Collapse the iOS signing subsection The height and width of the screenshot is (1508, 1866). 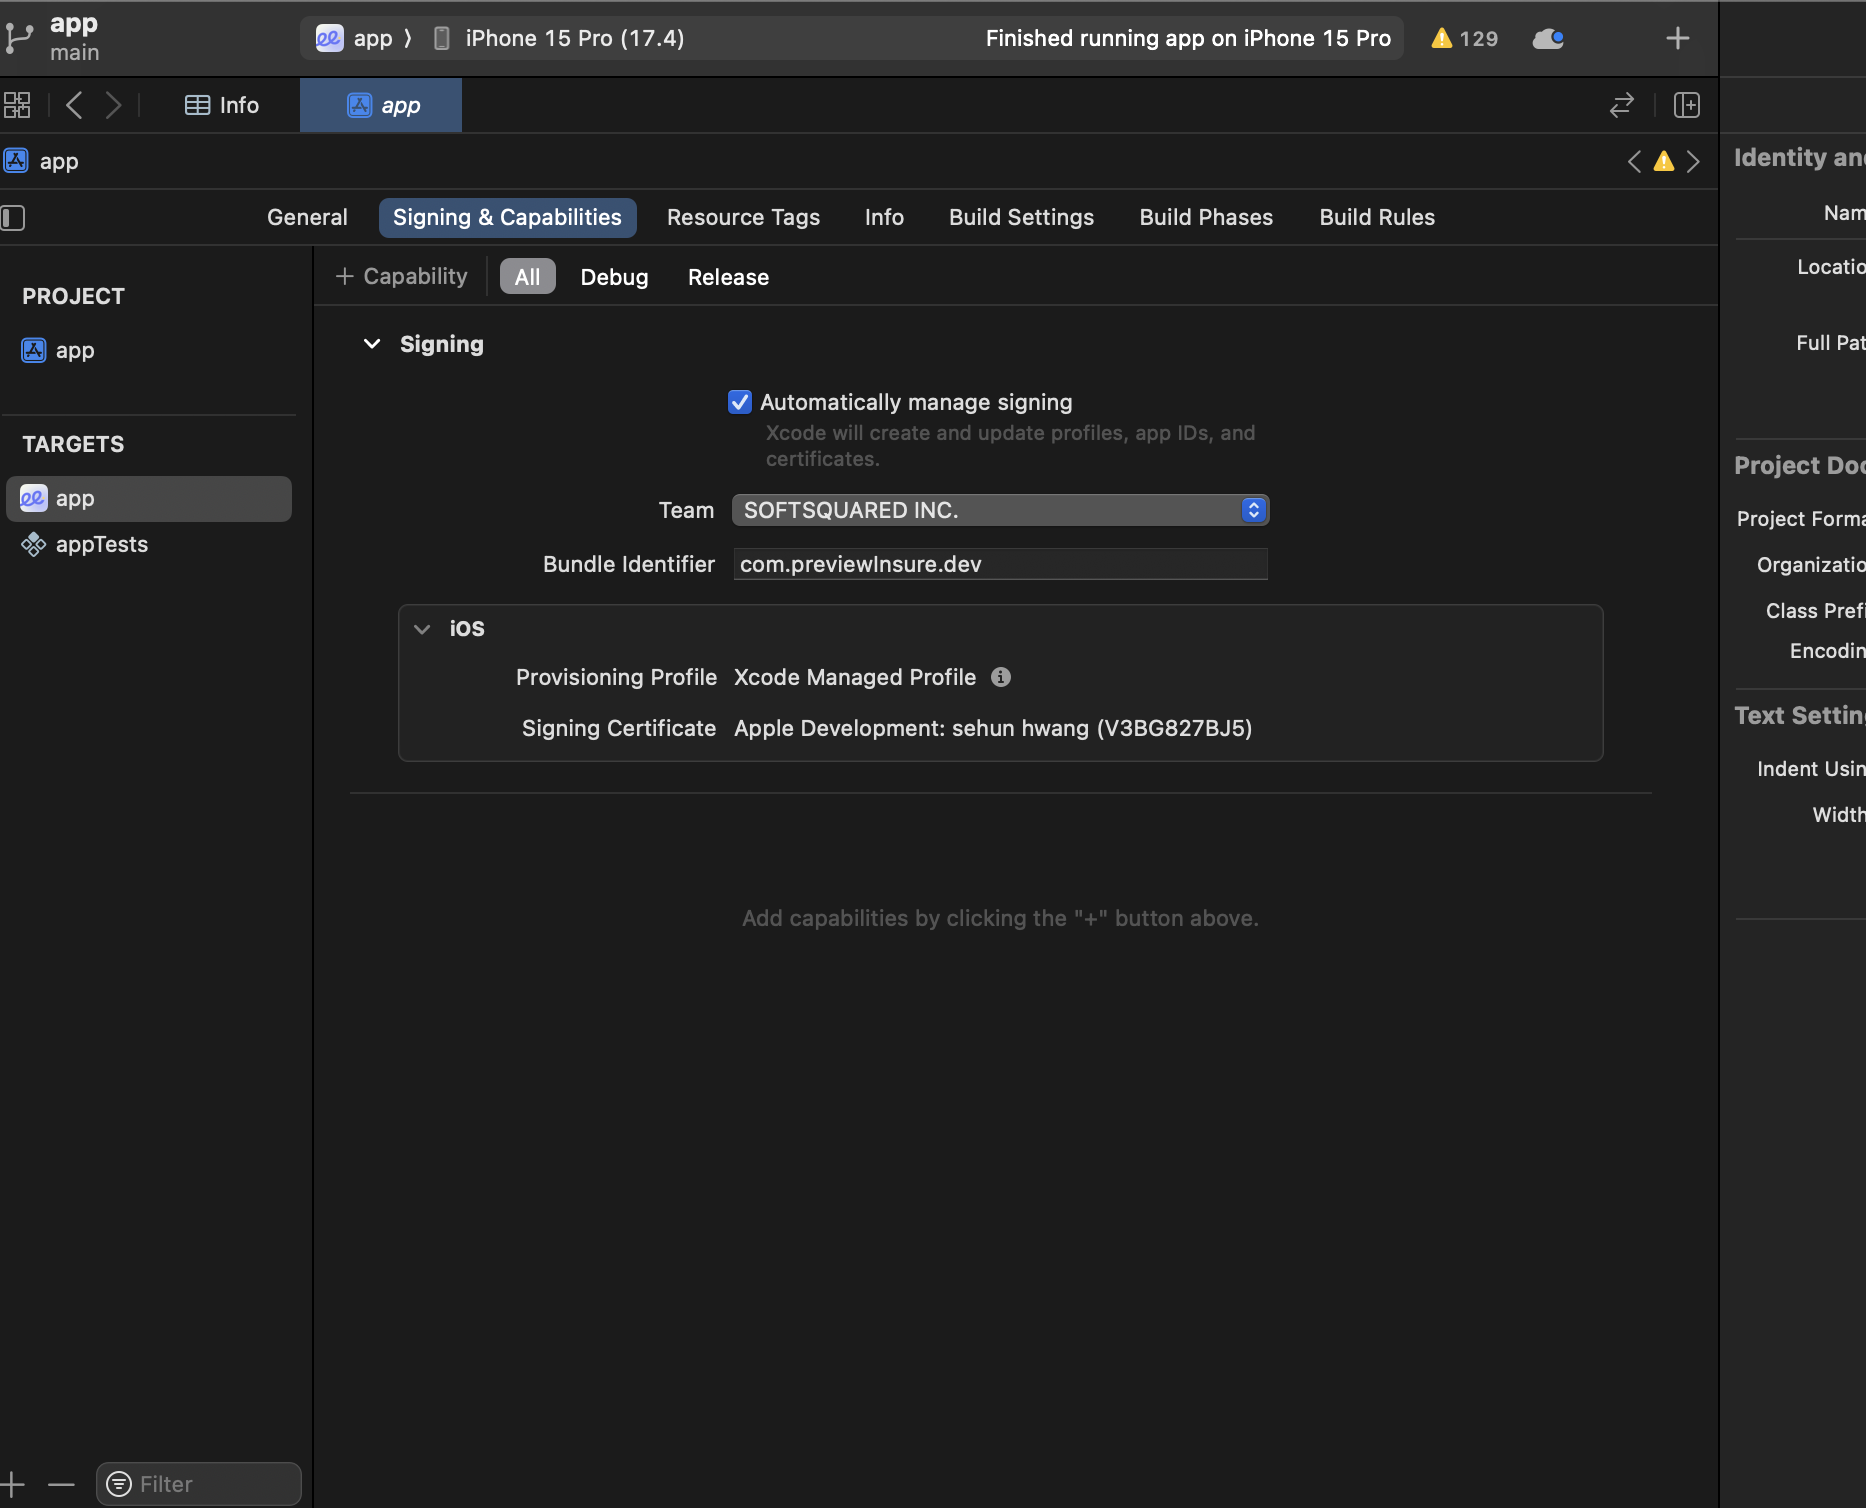click(x=422, y=629)
